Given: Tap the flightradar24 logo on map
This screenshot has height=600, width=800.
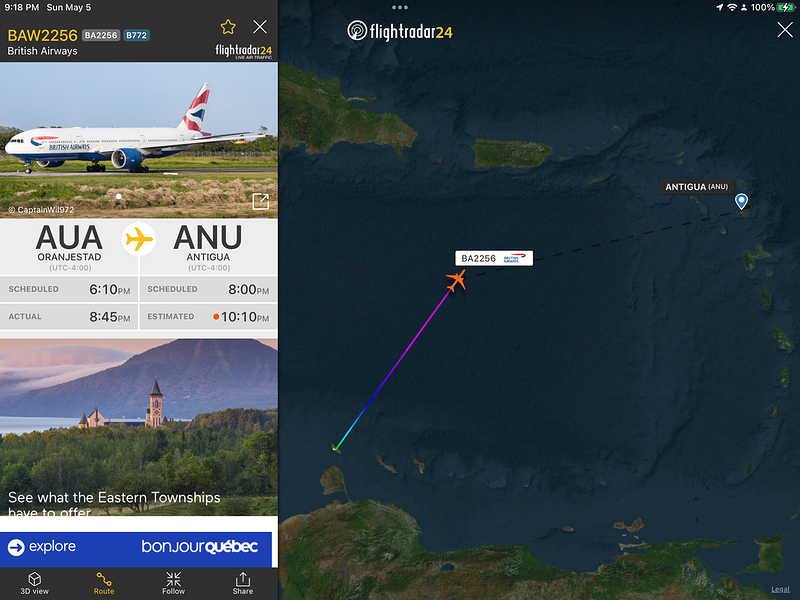Looking at the screenshot, I should pyautogui.click(x=399, y=31).
